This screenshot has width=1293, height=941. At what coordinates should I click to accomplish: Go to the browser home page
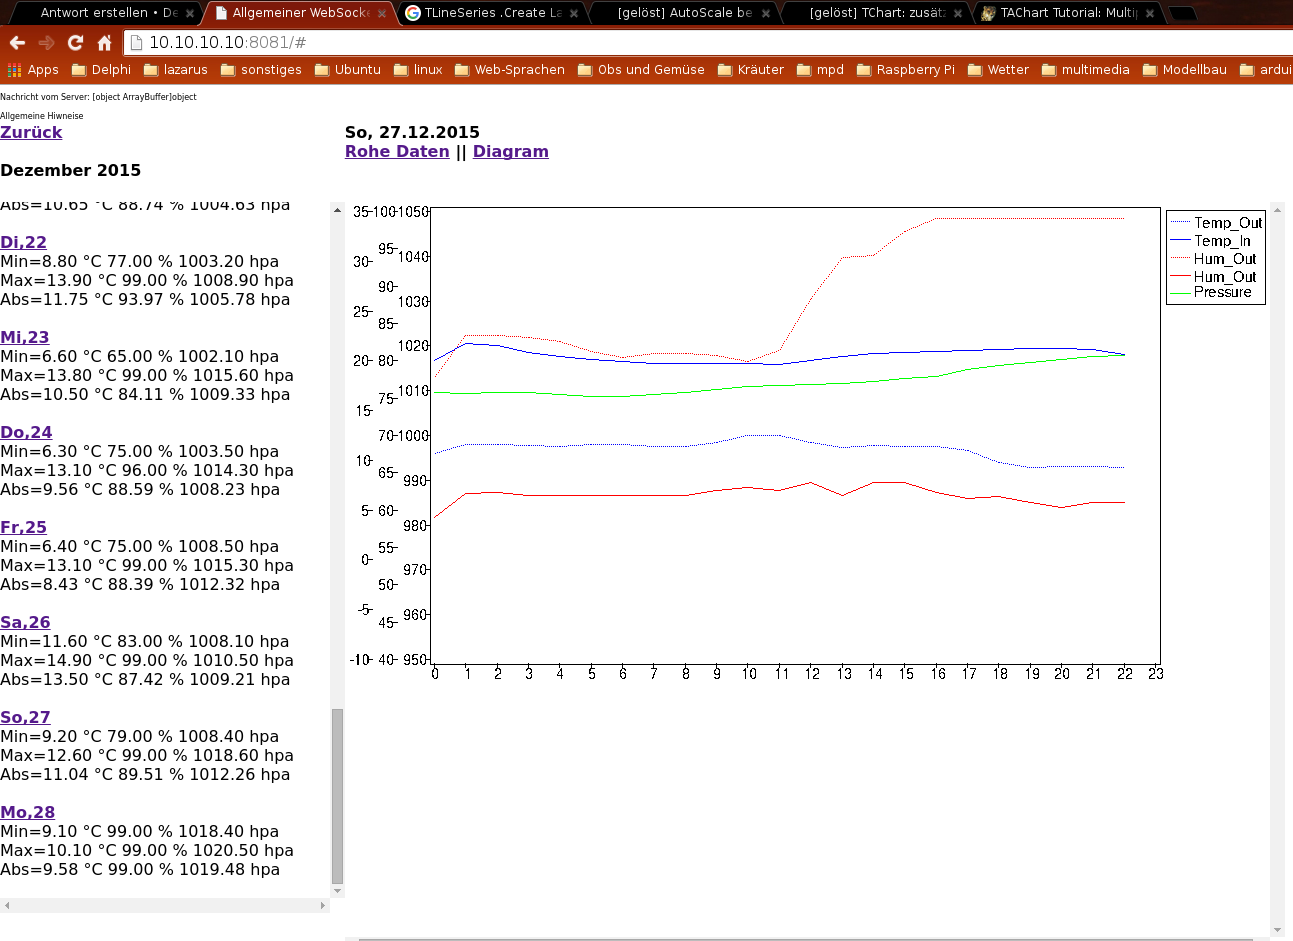(104, 42)
